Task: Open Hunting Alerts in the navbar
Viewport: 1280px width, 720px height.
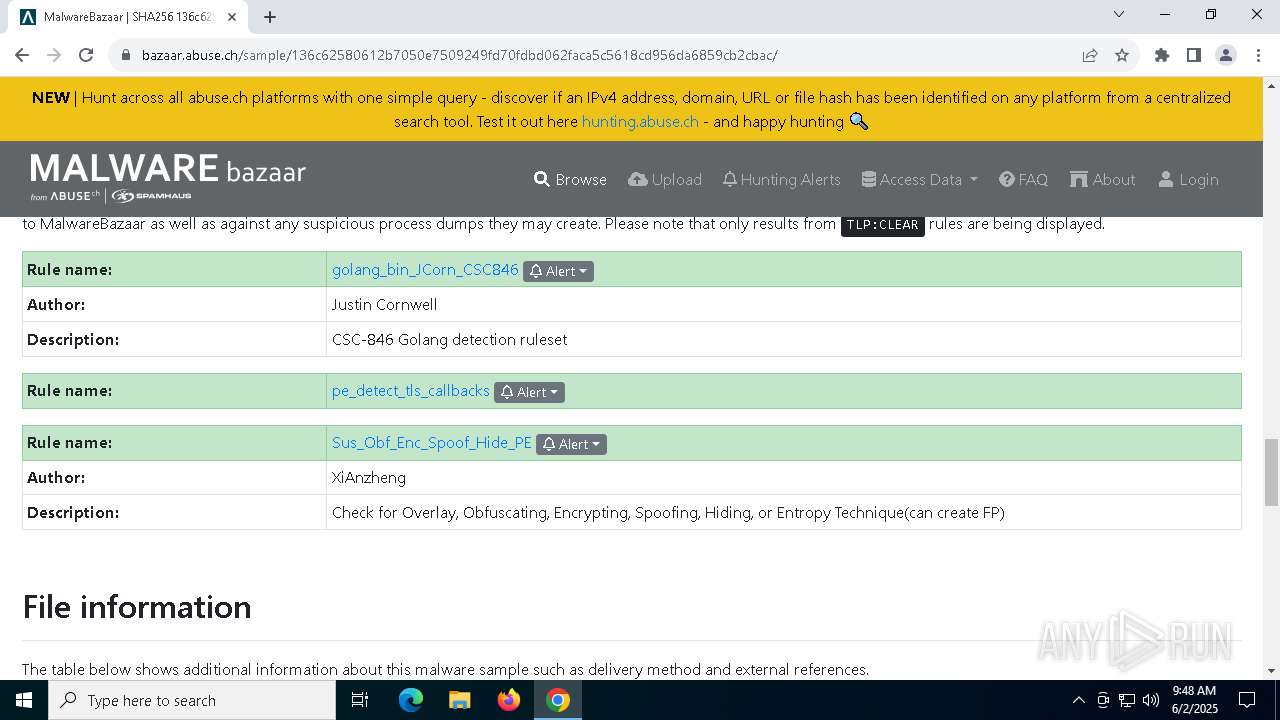Action: [781, 179]
